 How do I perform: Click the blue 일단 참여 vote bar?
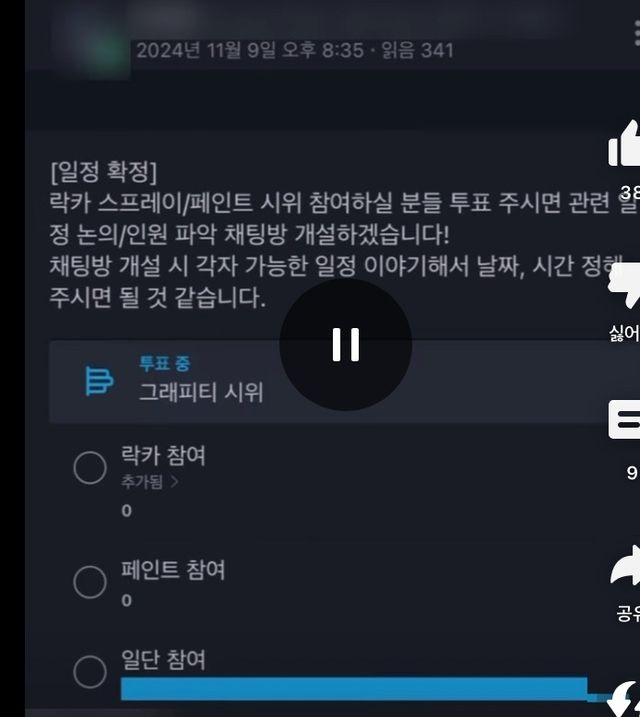(354, 688)
